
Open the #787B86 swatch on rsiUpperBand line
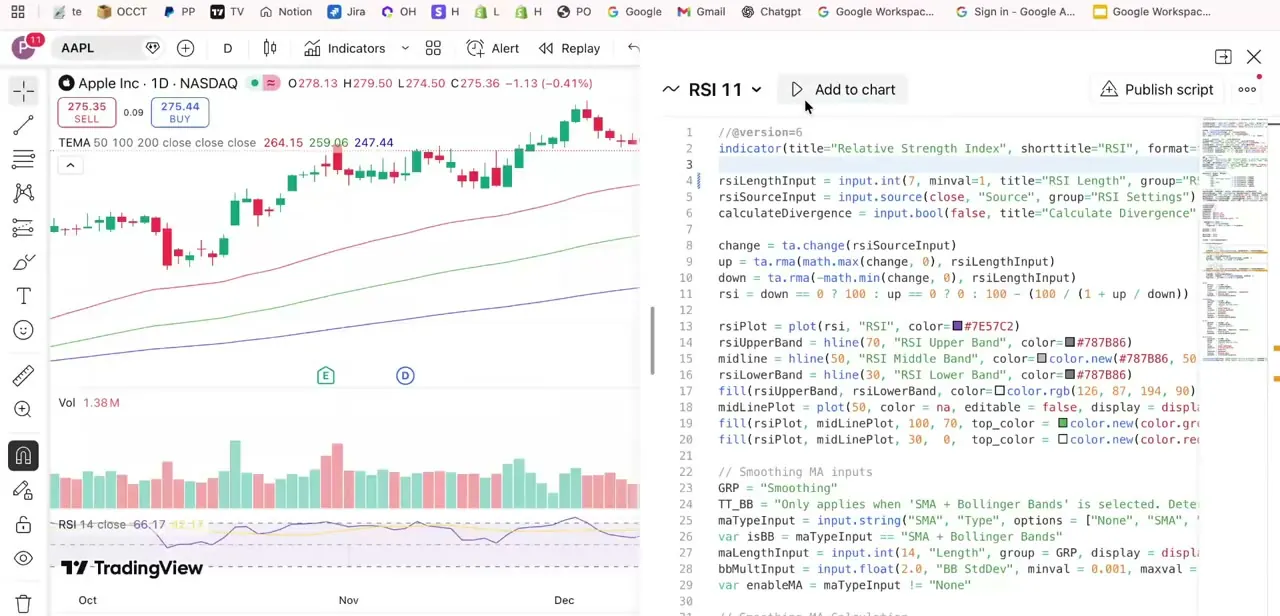pyautogui.click(x=1070, y=342)
